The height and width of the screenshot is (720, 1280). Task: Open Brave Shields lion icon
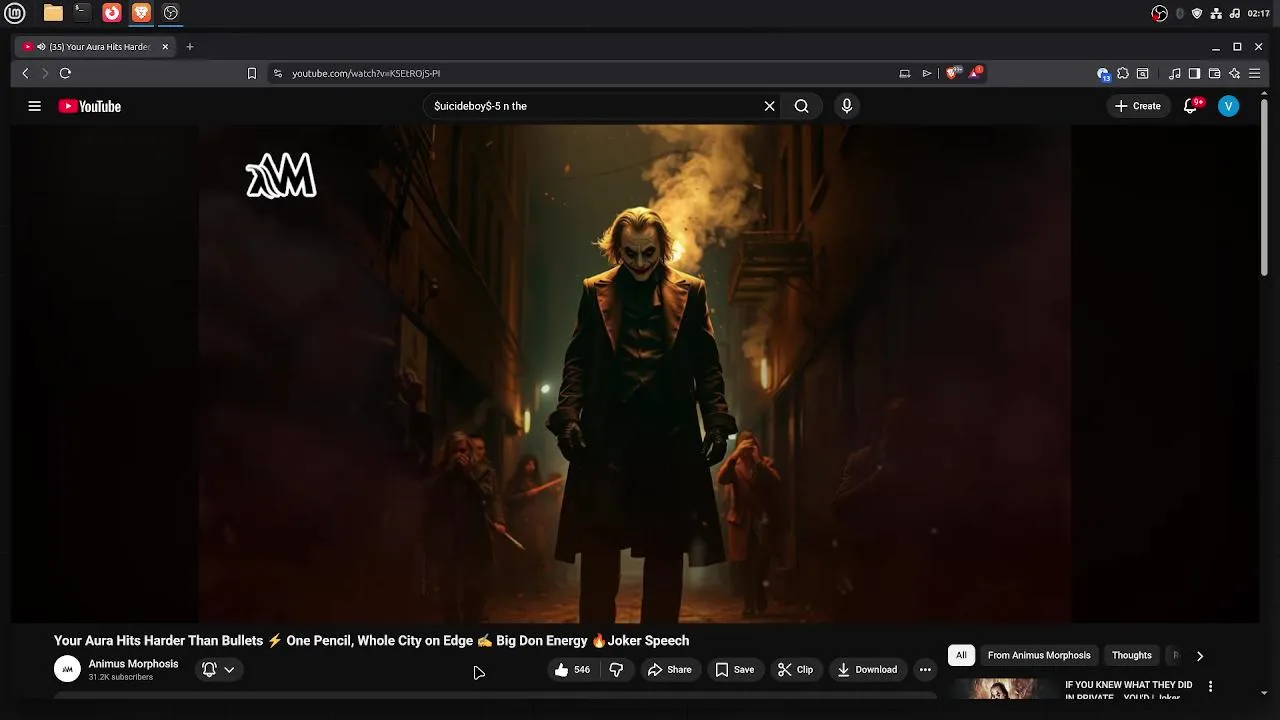952,73
